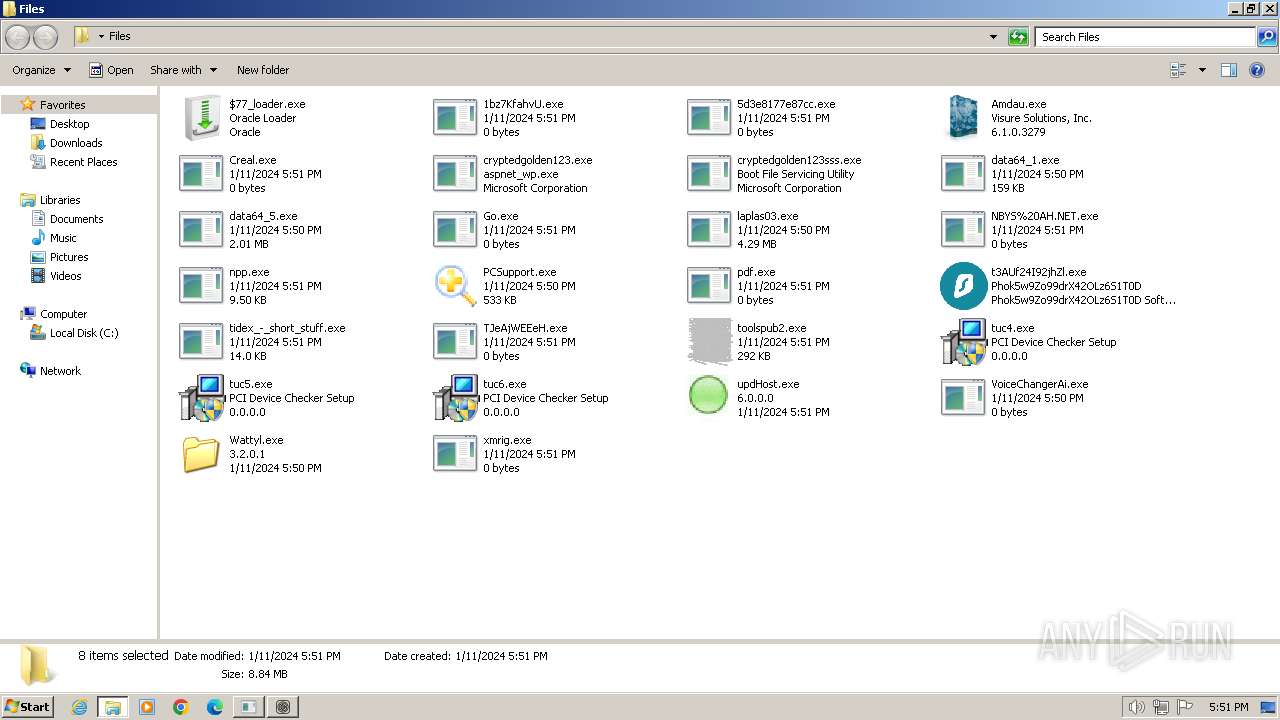Click the Search Files input box
This screenshot has height=720, width=1280.
coord(1146,37)
